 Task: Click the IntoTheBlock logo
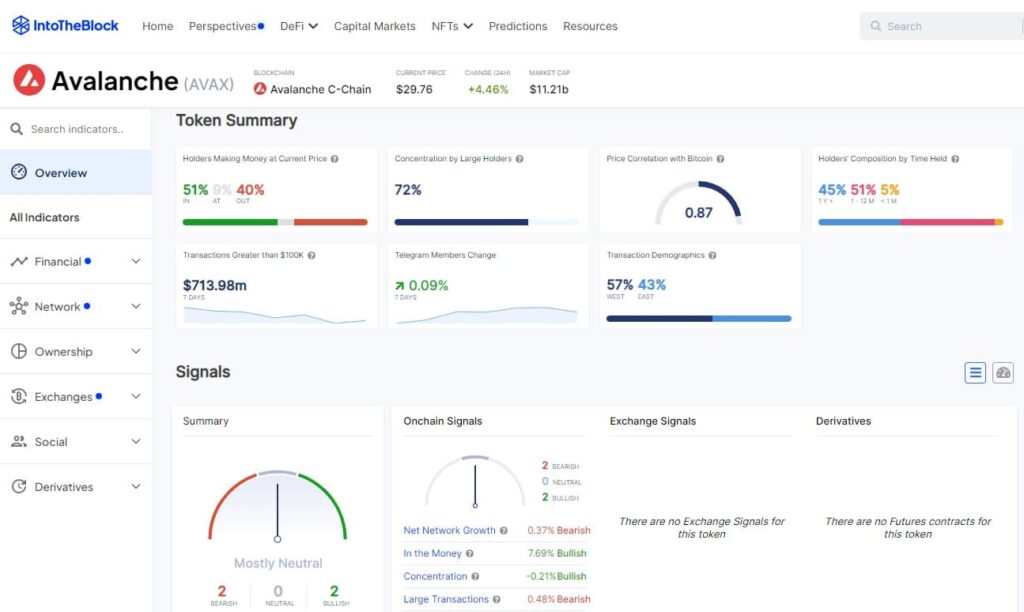coord(65,25)
